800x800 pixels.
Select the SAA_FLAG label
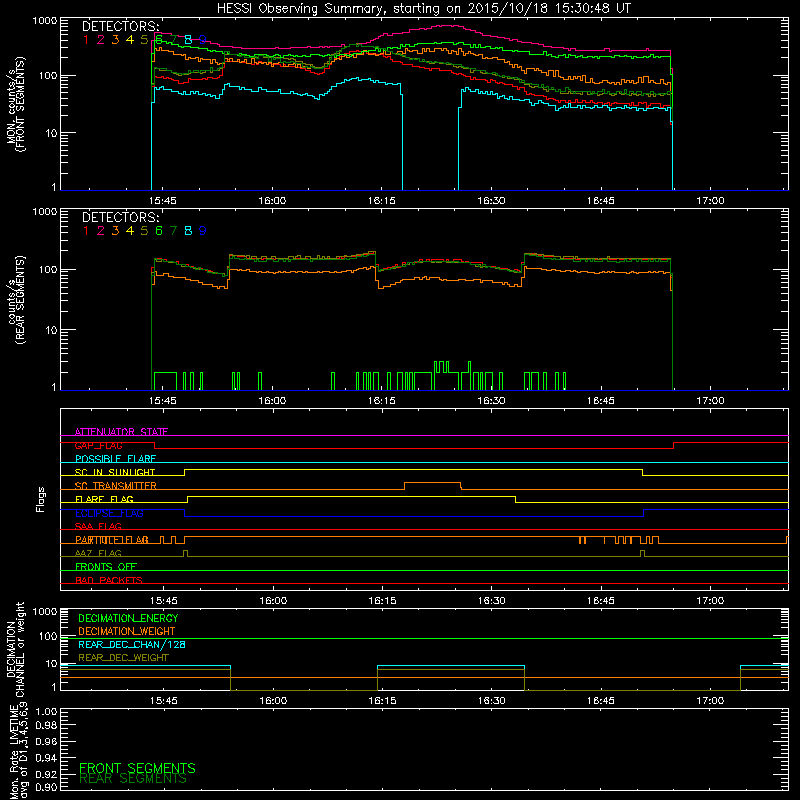(x=98, y=526)
